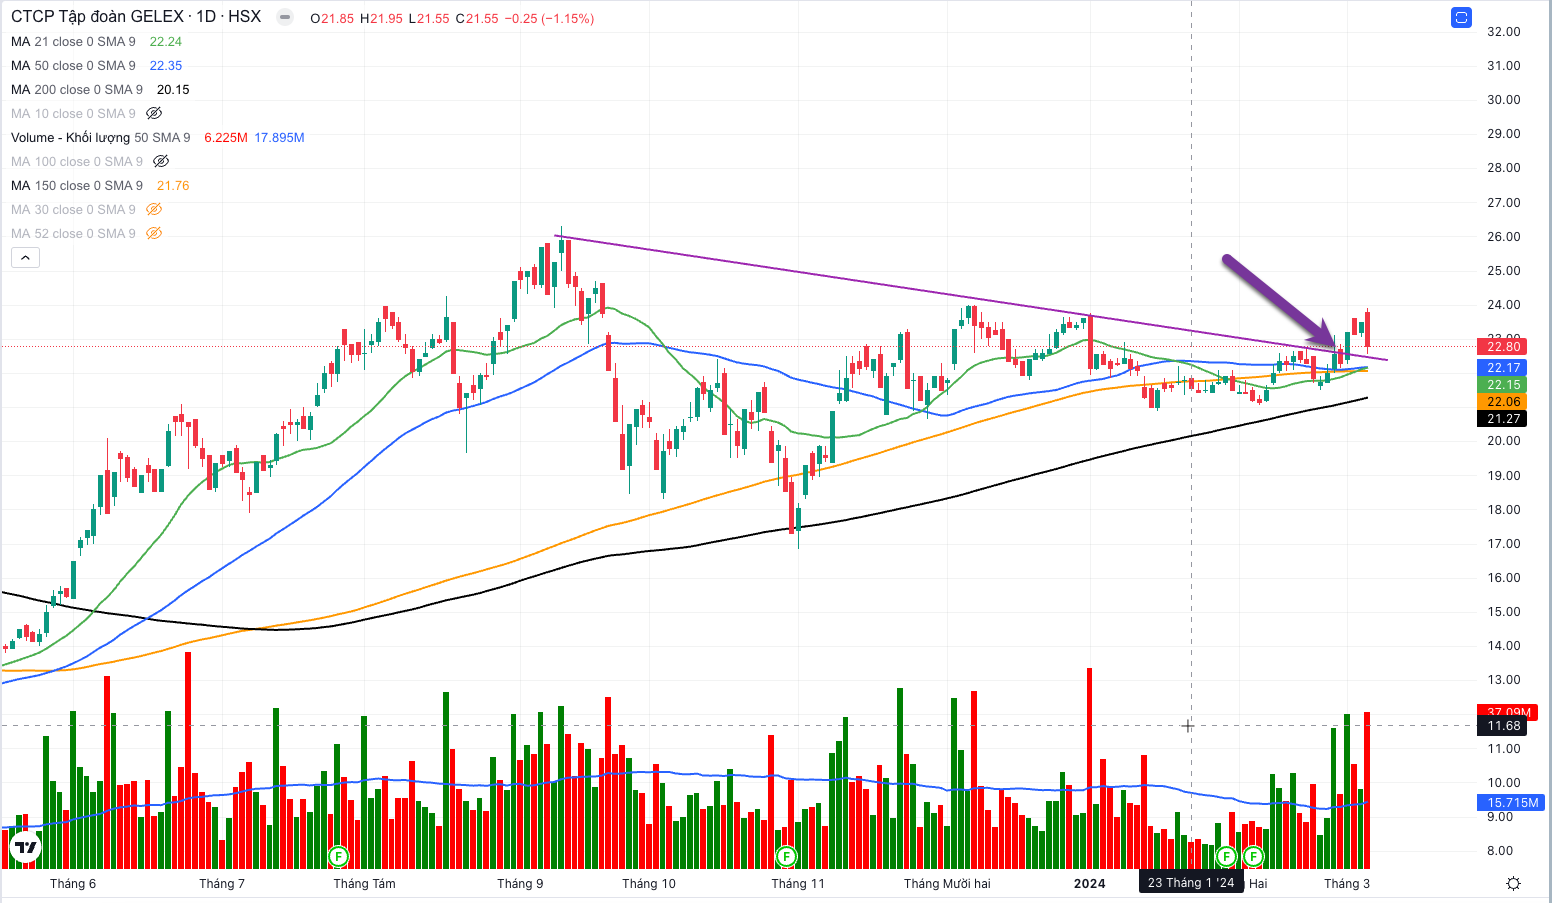
Task: Click the orange 22.06 price axis label
Action: click(x=1503, y=401)
